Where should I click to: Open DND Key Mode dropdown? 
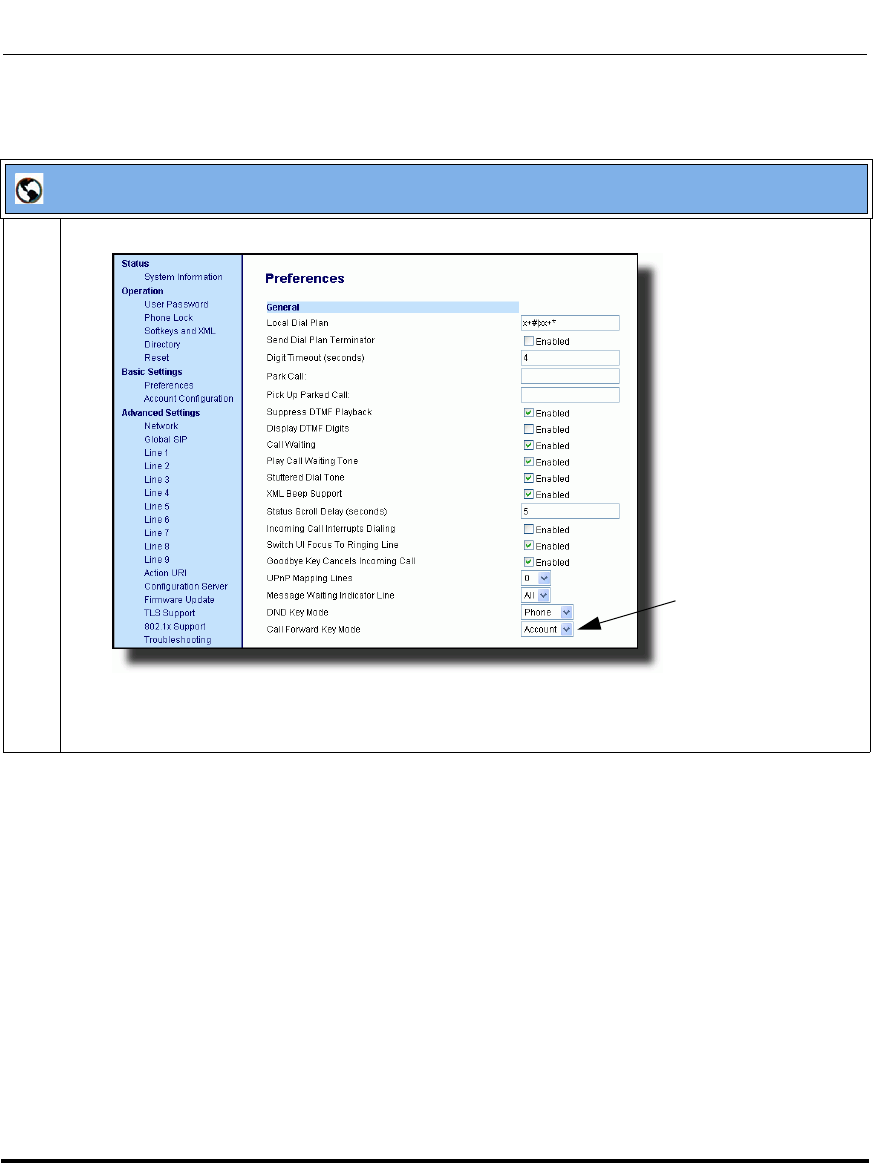[x=547, y=613]
